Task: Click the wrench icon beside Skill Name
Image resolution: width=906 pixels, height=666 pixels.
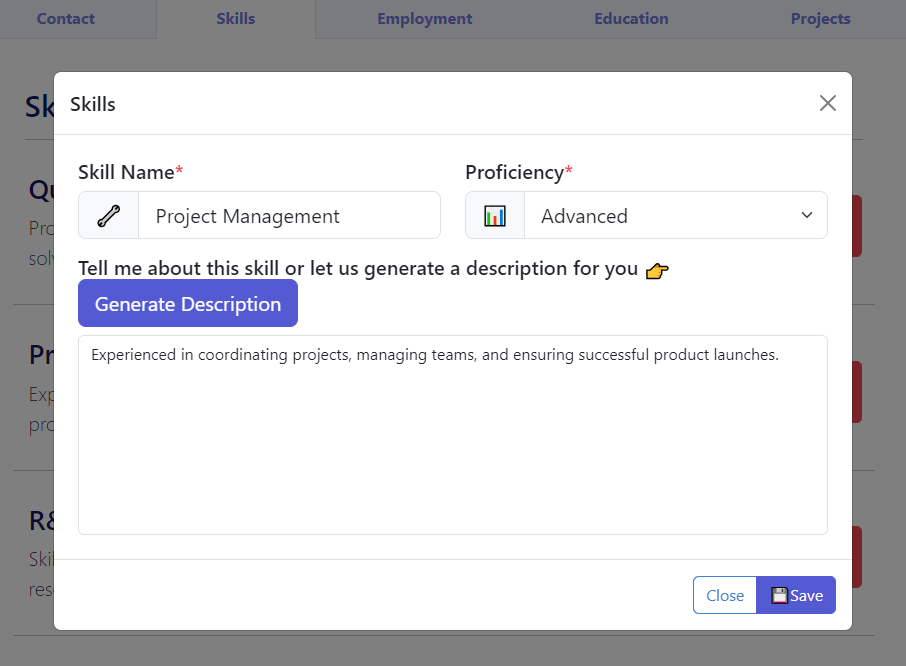Action: pyautogui.click(x=108, y=215)
